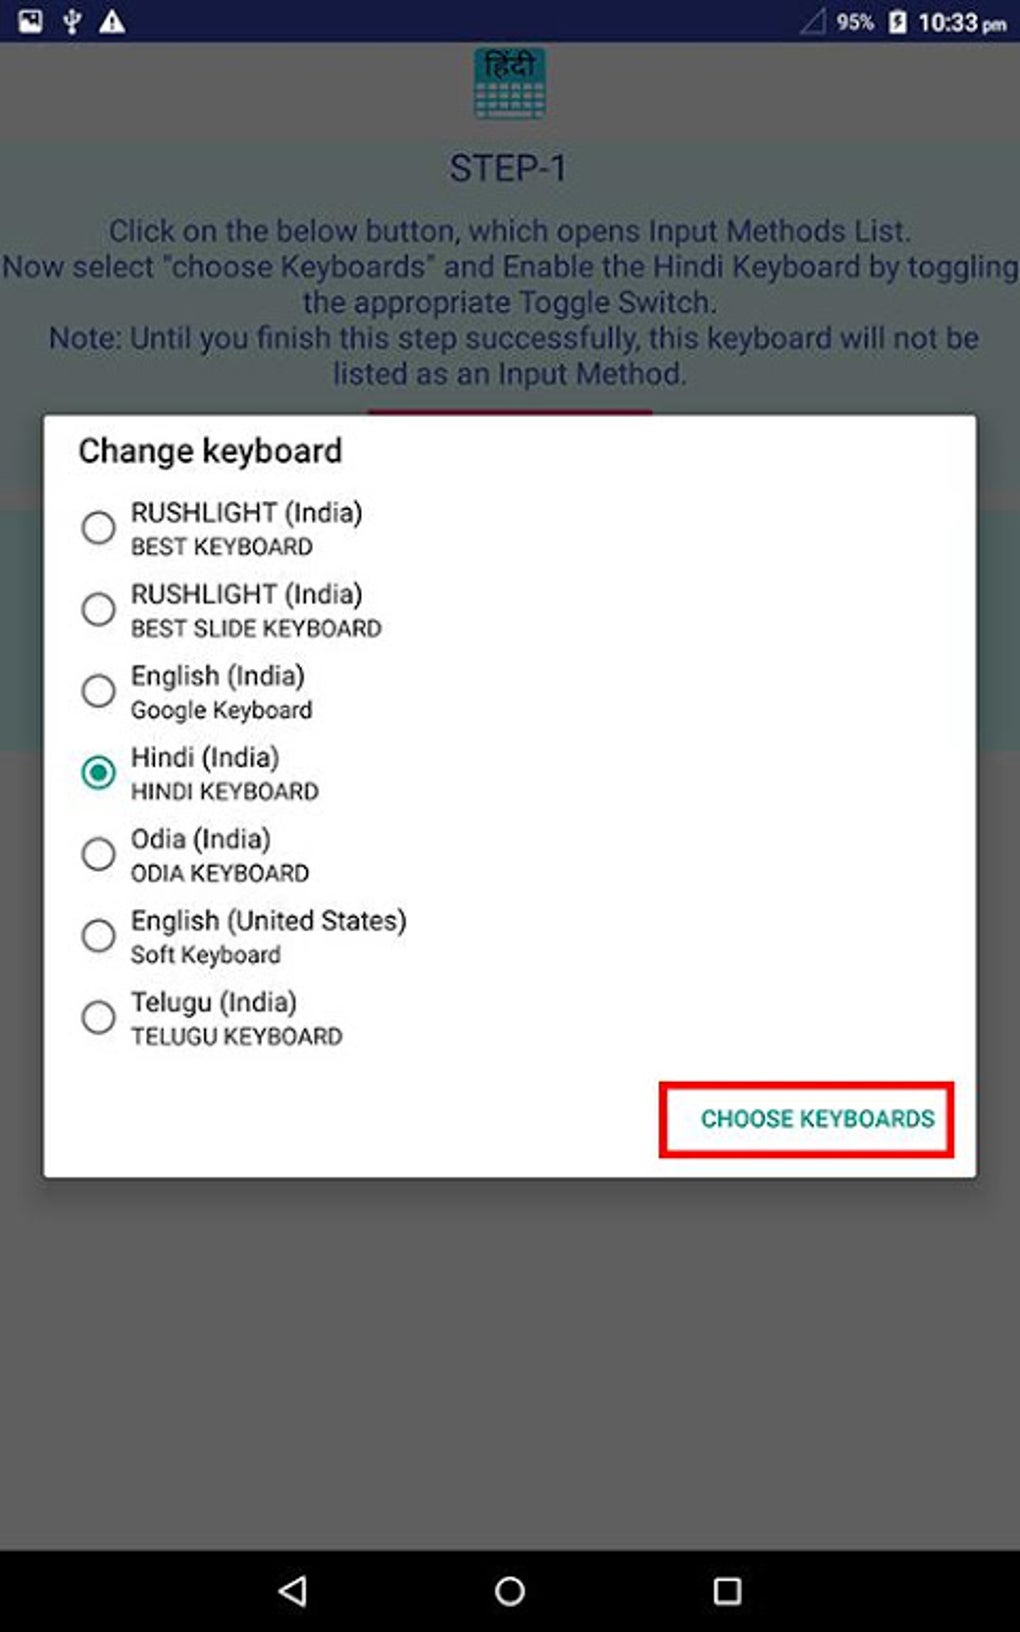This screenshot has height=1632, width=1020.
Task: Select the Telugu (India) keyboard
Action: [x=98, y=1017]
